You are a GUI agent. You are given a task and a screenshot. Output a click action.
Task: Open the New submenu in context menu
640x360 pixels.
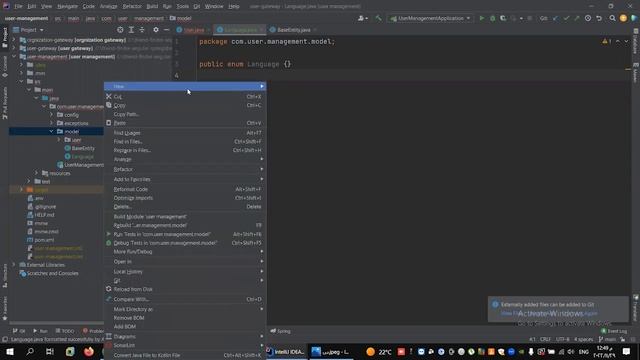pos(185,86)
